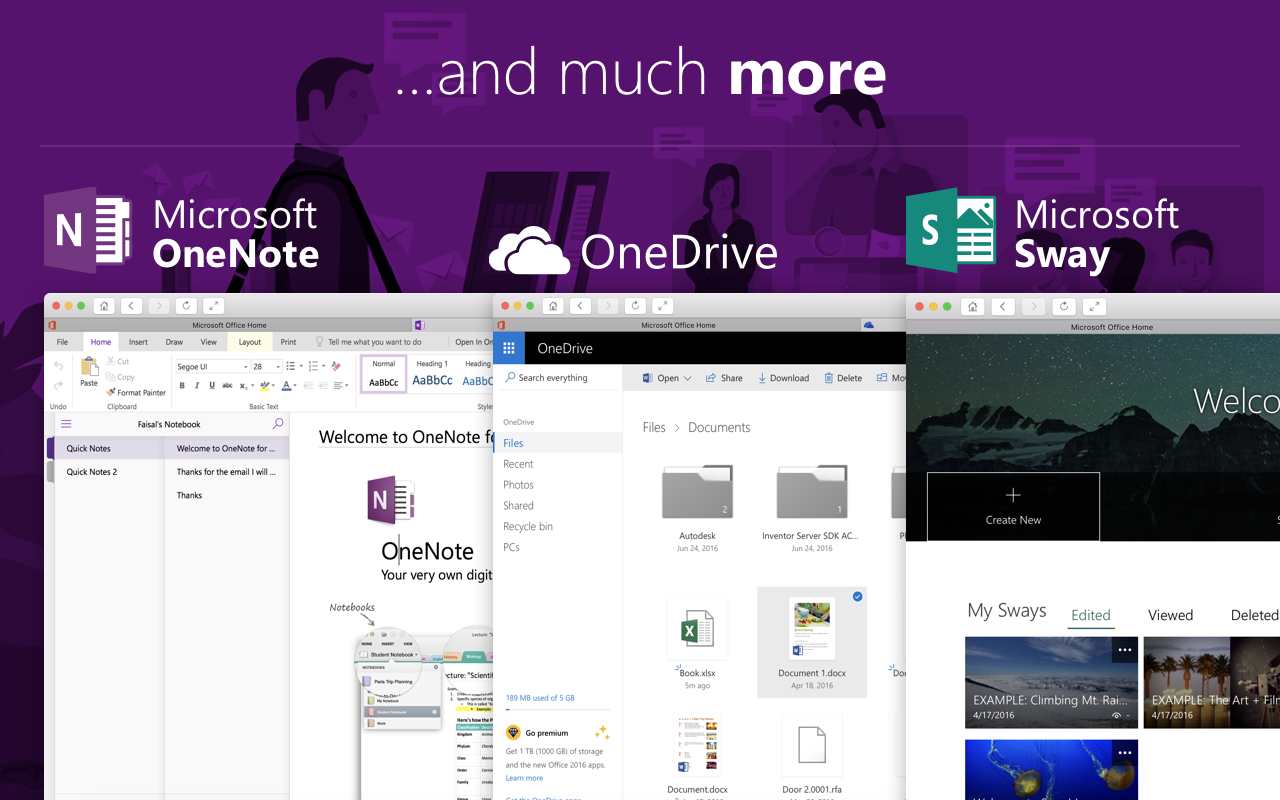Image resolution: width=1280 pixels, height=800 pixels.
Task: Expand the numbered list dropdown arrow
Action: (x=322, y=367)
